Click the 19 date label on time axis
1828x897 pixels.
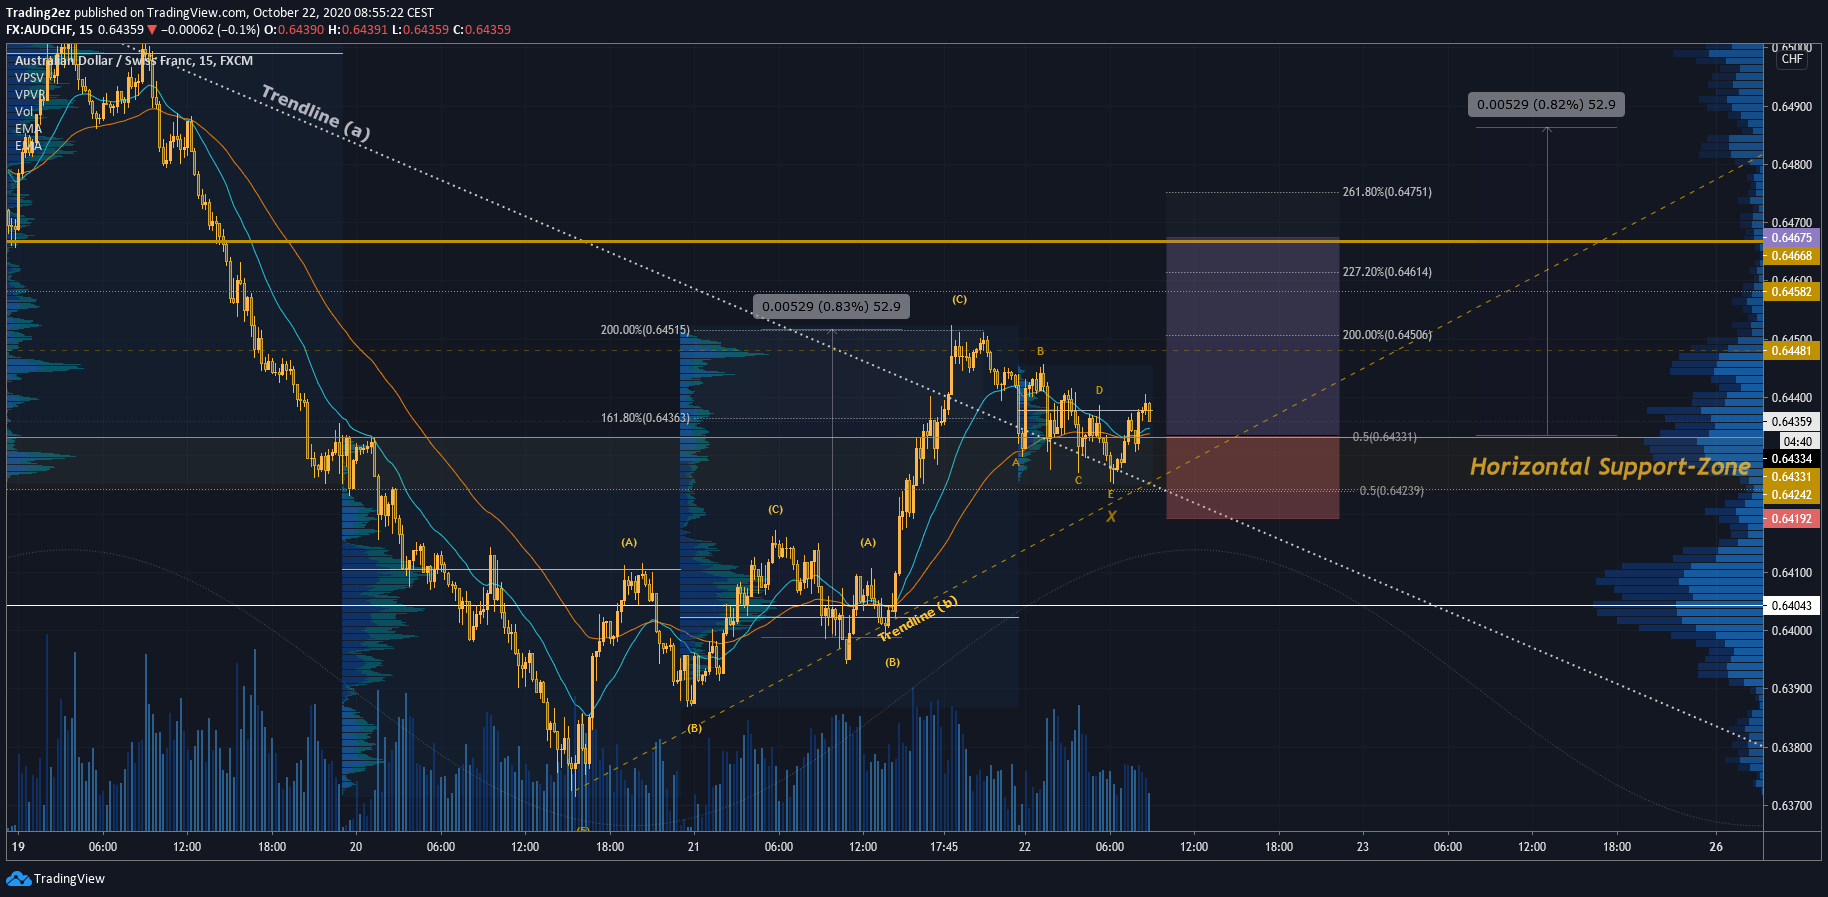point(18,847)
